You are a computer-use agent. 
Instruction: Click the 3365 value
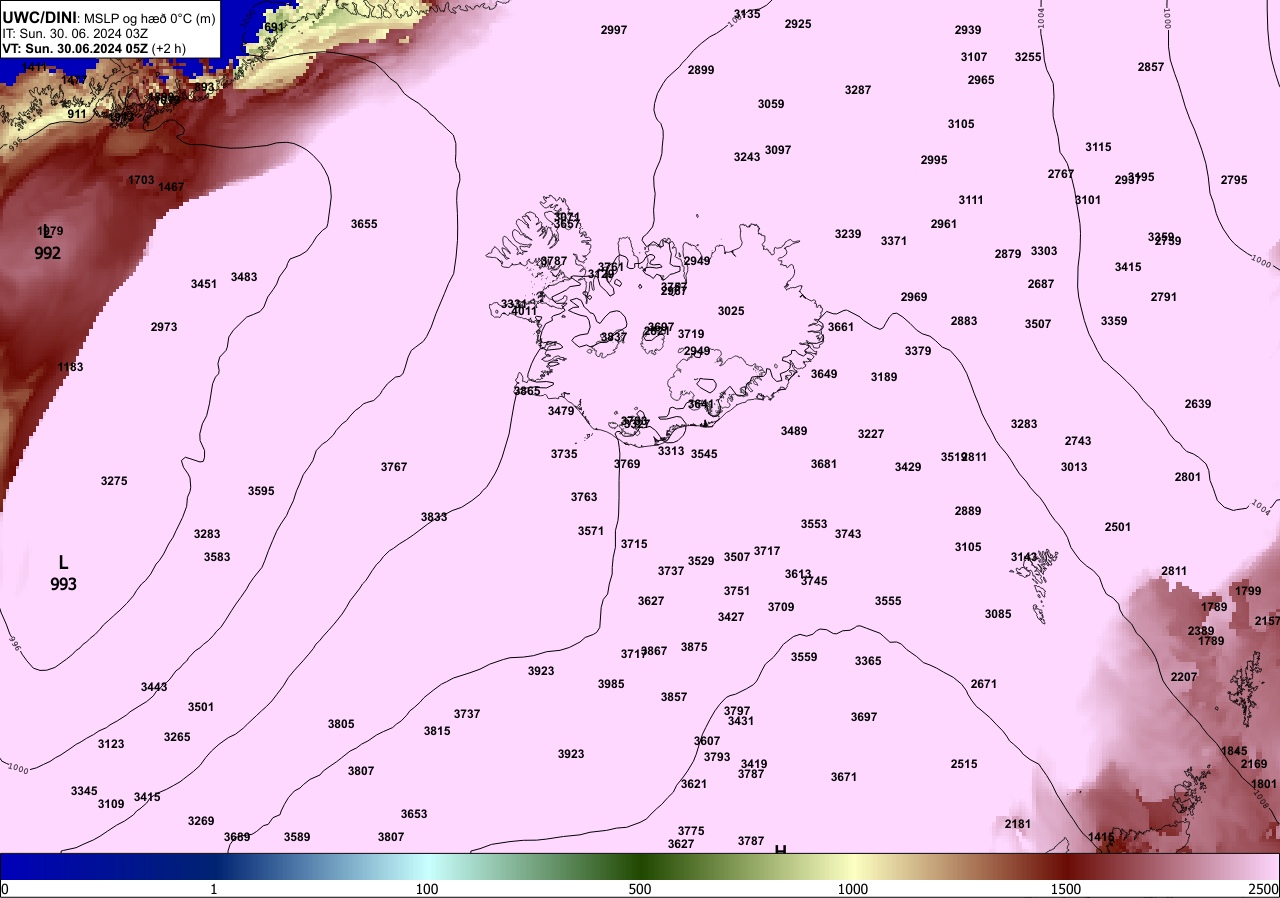[x=868, y=661]
